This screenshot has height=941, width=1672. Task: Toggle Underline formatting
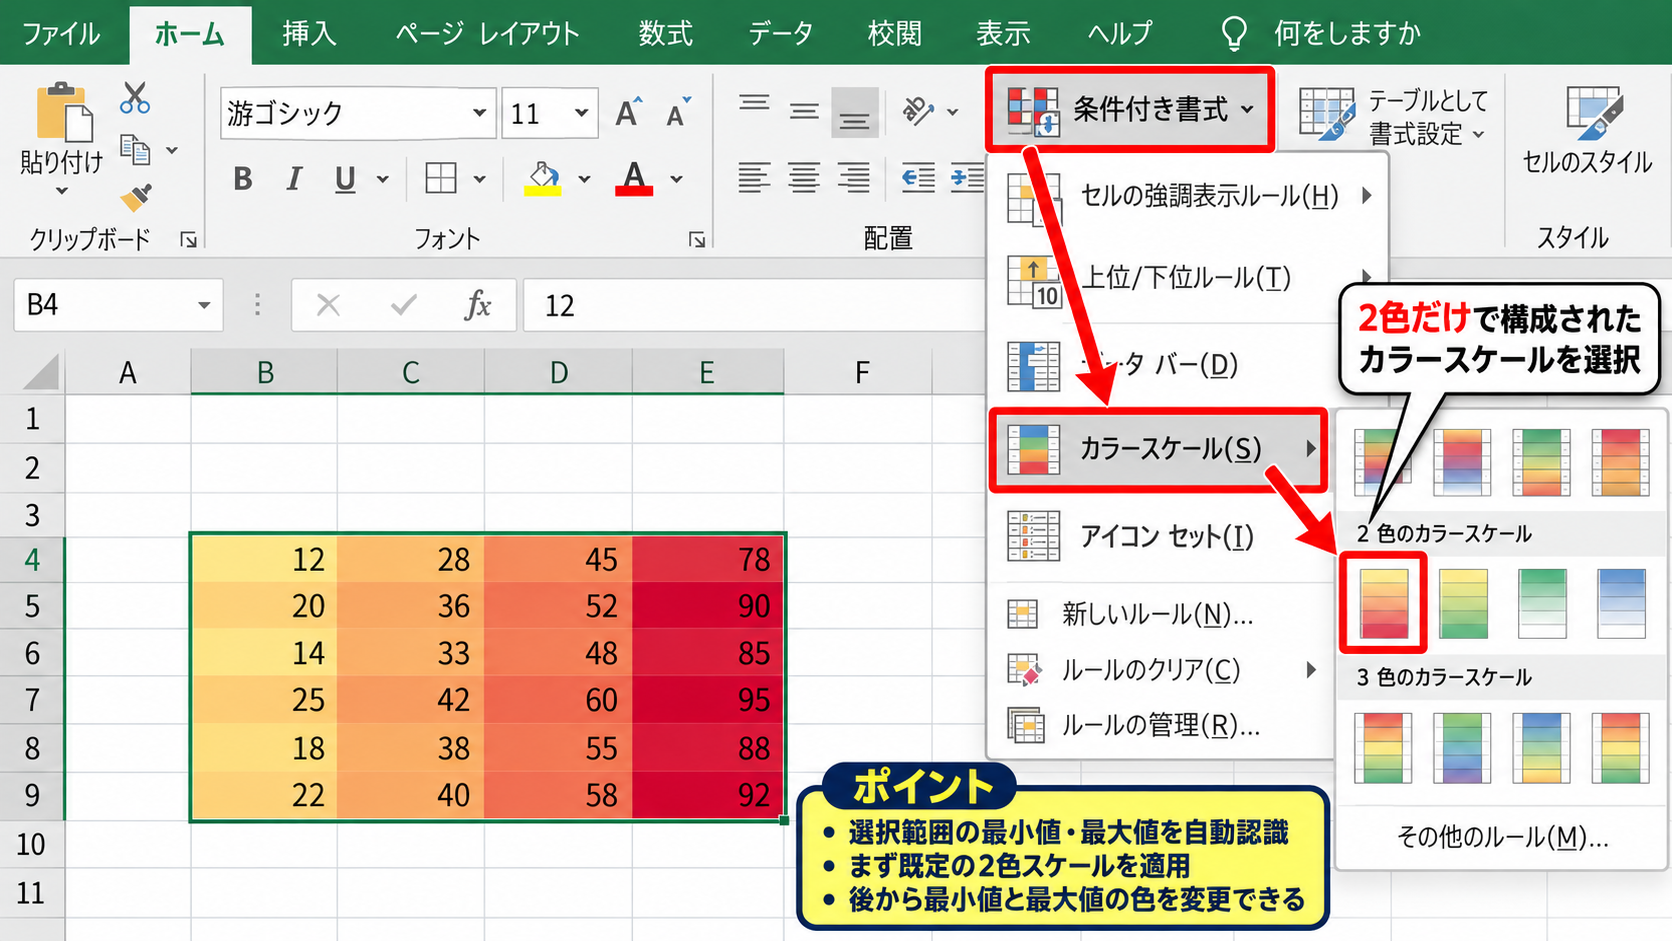pyautogui.click(x=345, y=179)
